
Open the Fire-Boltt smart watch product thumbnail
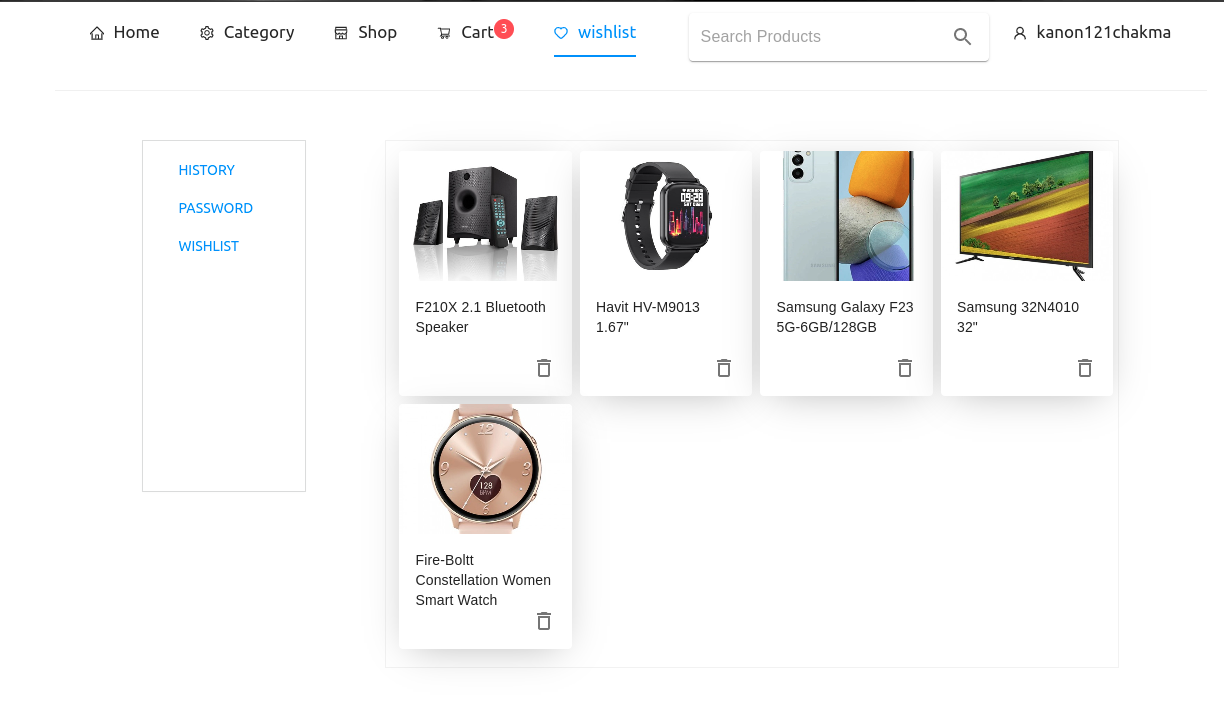tap(484, 468)
